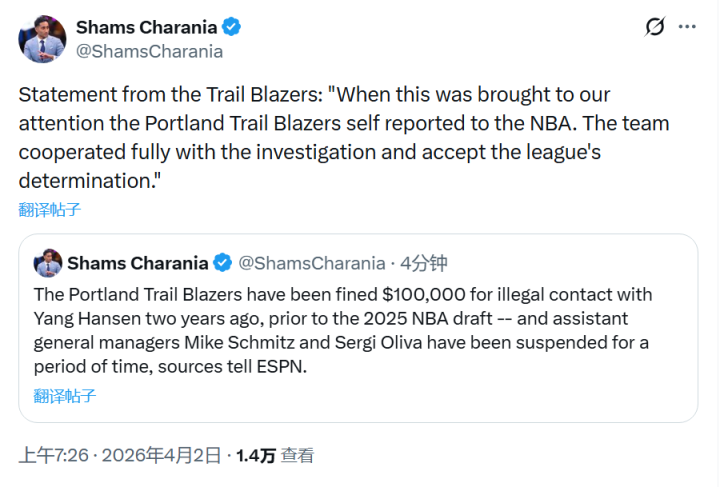Click the verified badge beside top author name
This screenshot has height=487, width=720.
point(231,27)
